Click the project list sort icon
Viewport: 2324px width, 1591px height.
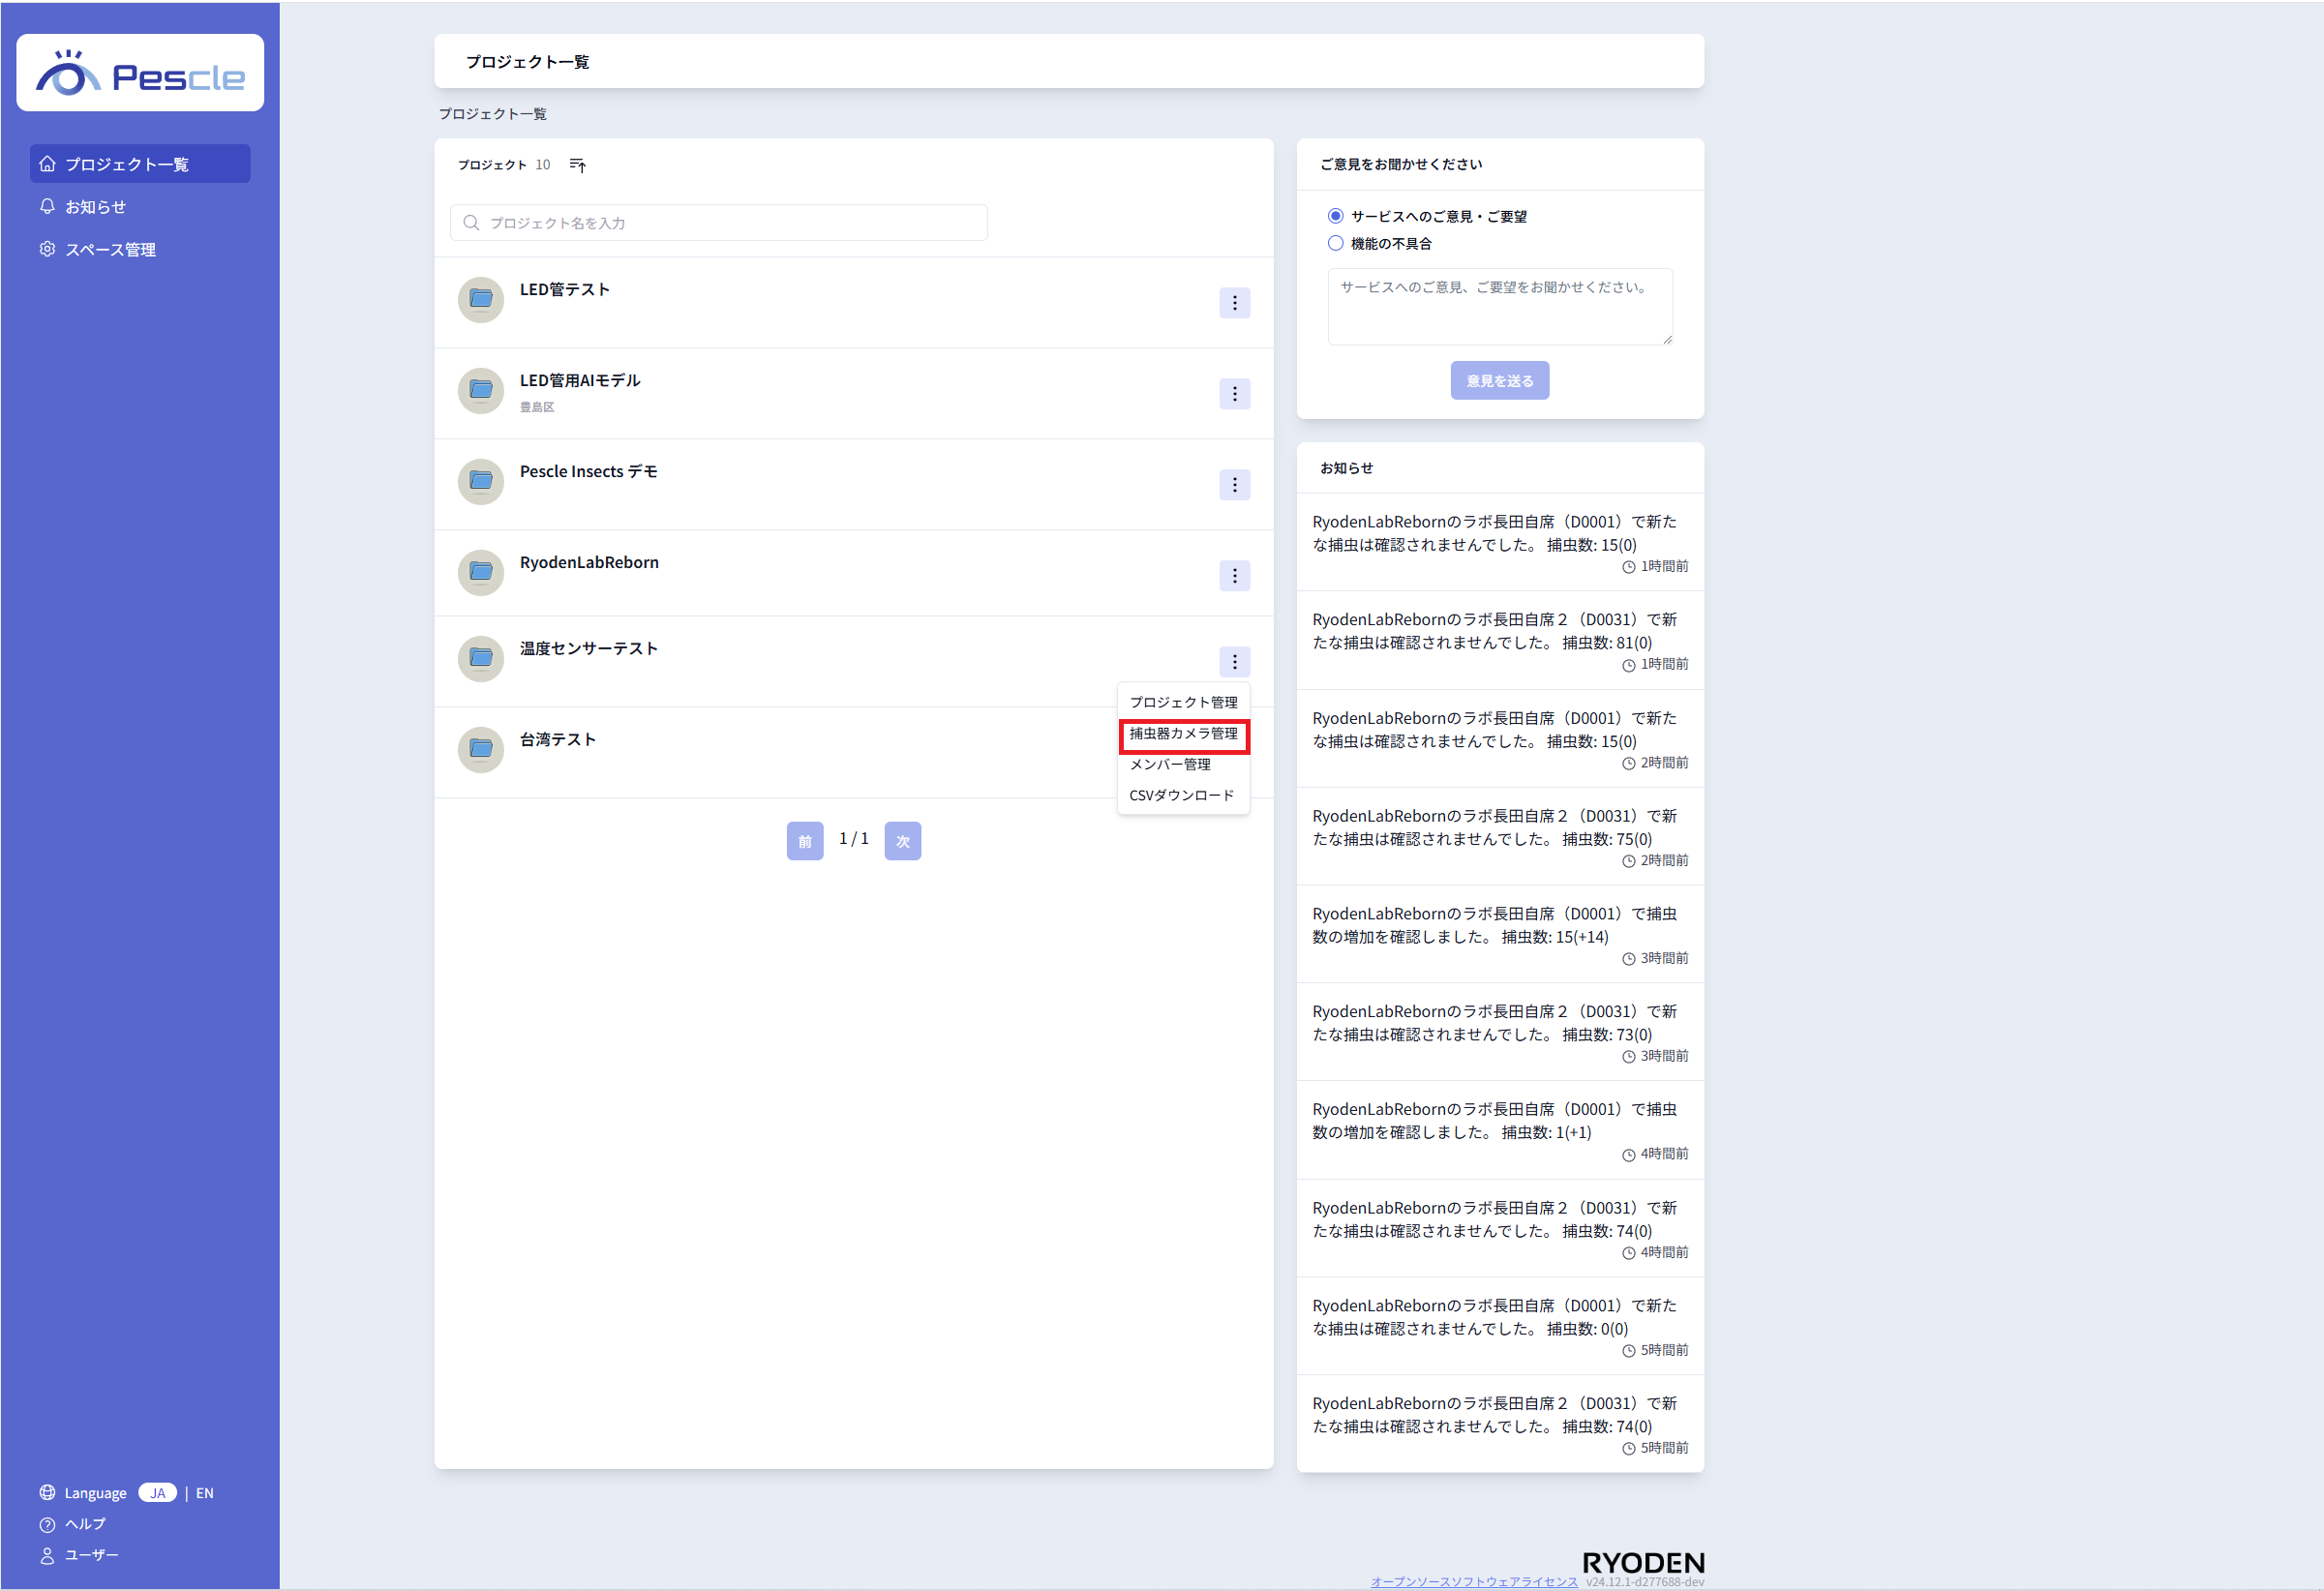[x=577, y=165]
